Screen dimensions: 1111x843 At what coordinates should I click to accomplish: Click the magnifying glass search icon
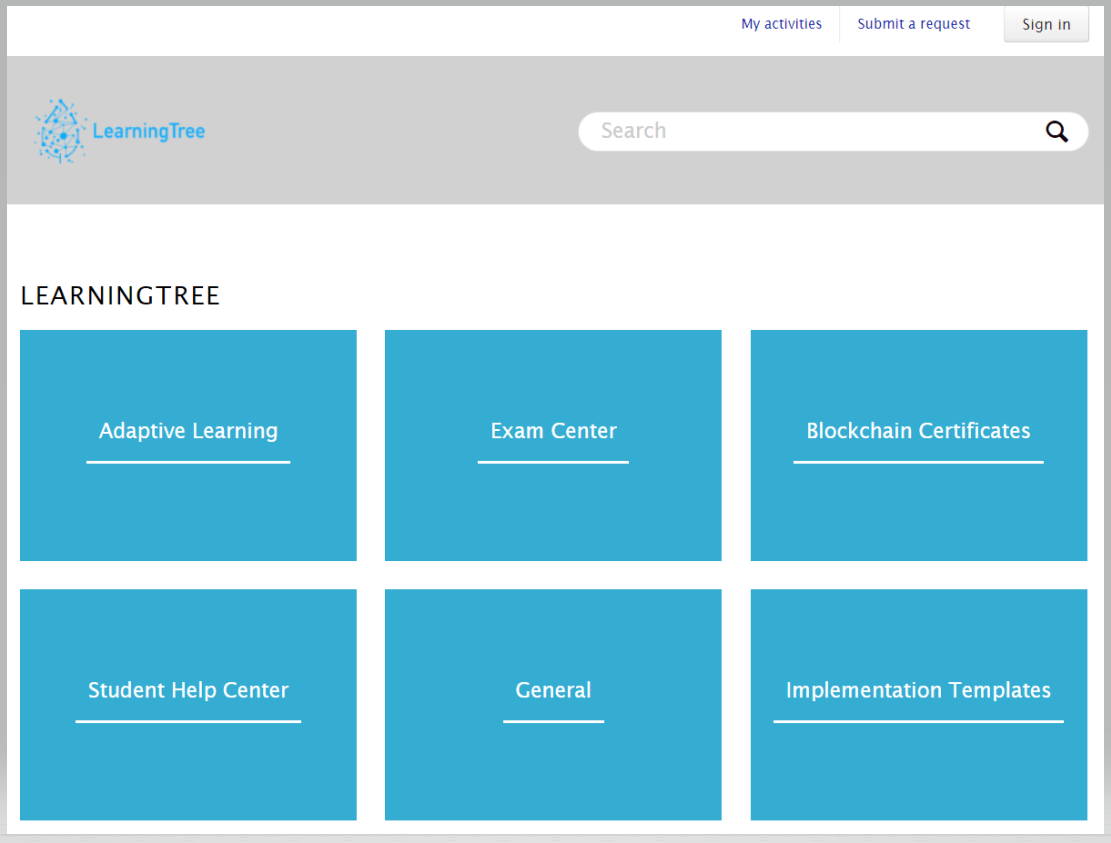[1056, 131]
